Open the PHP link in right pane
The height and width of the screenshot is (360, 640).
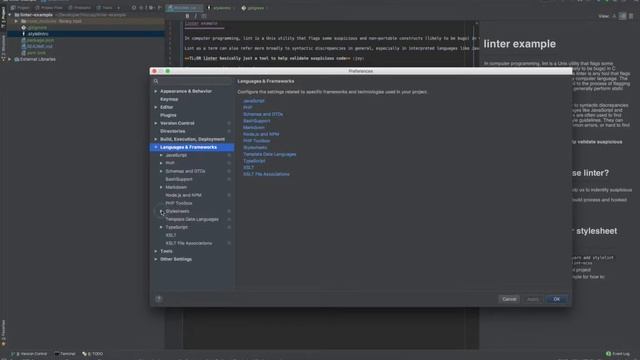coord(247,107)
